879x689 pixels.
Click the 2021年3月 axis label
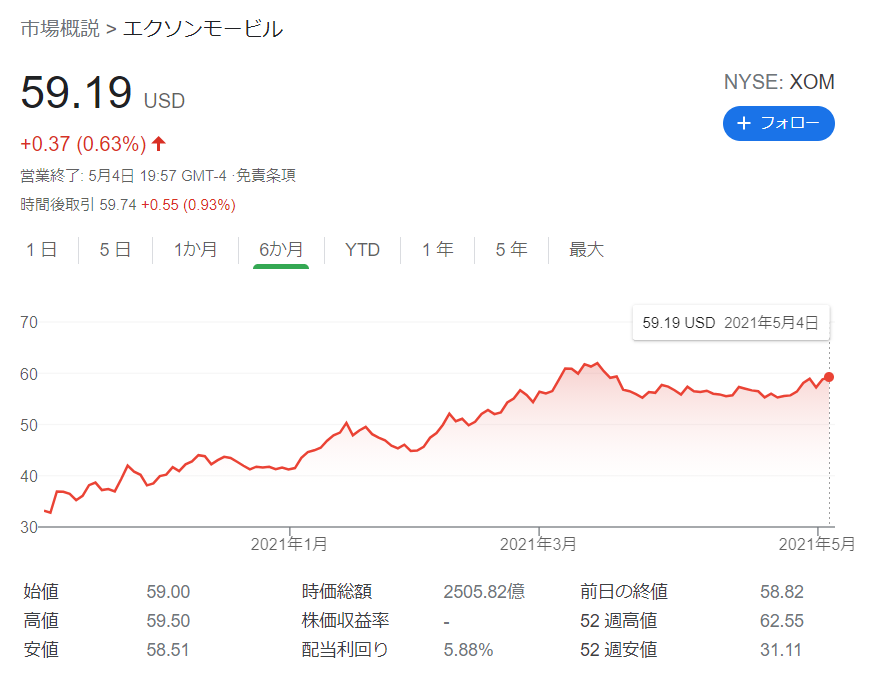tap(538, 544)
